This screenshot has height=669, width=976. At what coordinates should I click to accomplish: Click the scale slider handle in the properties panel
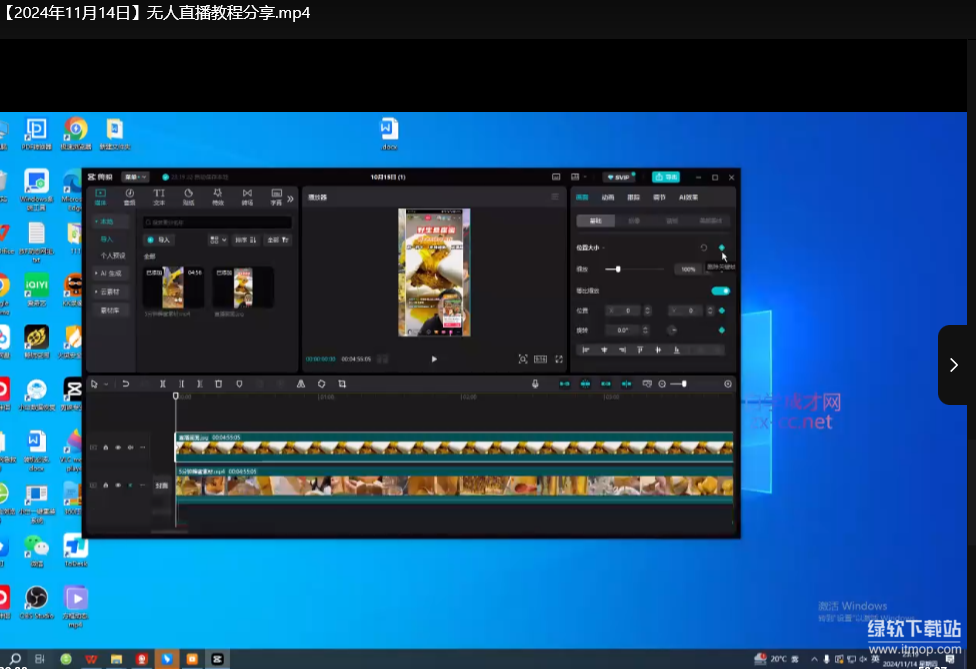pos(617,269)
